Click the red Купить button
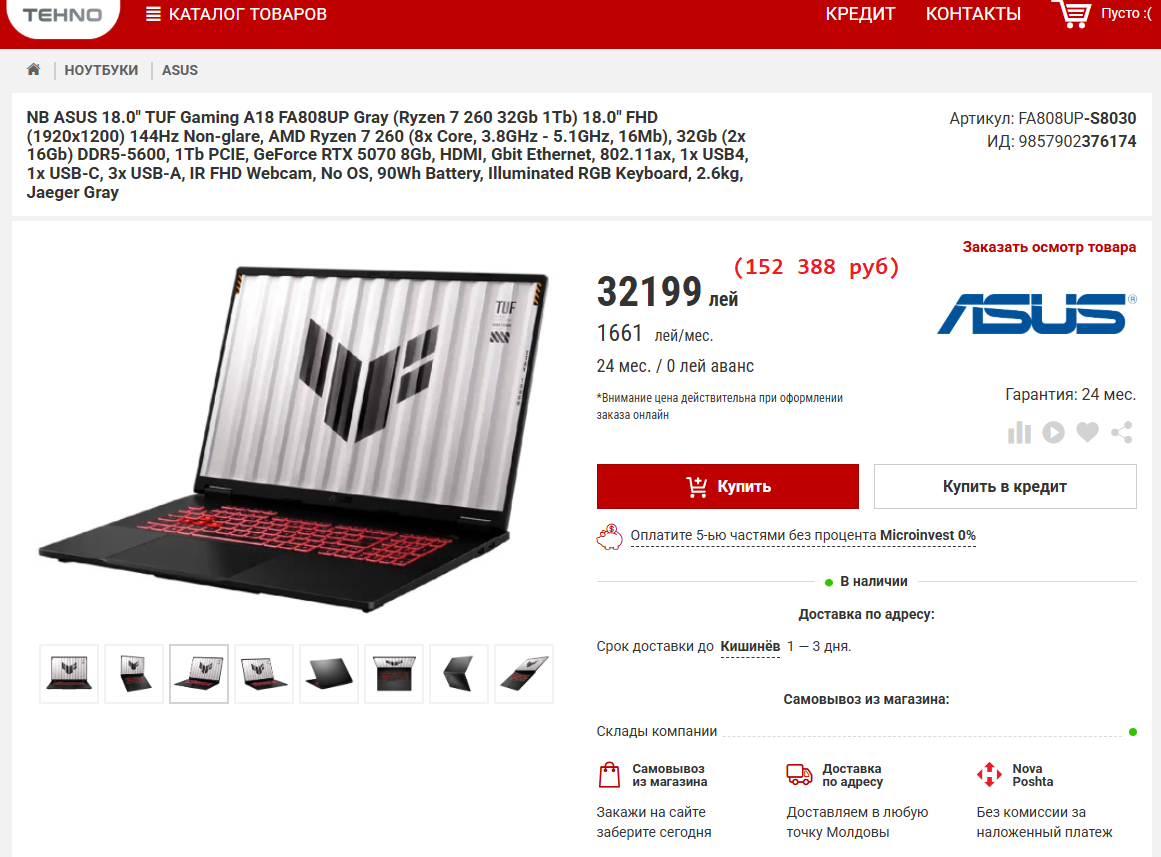 point(728,487)
